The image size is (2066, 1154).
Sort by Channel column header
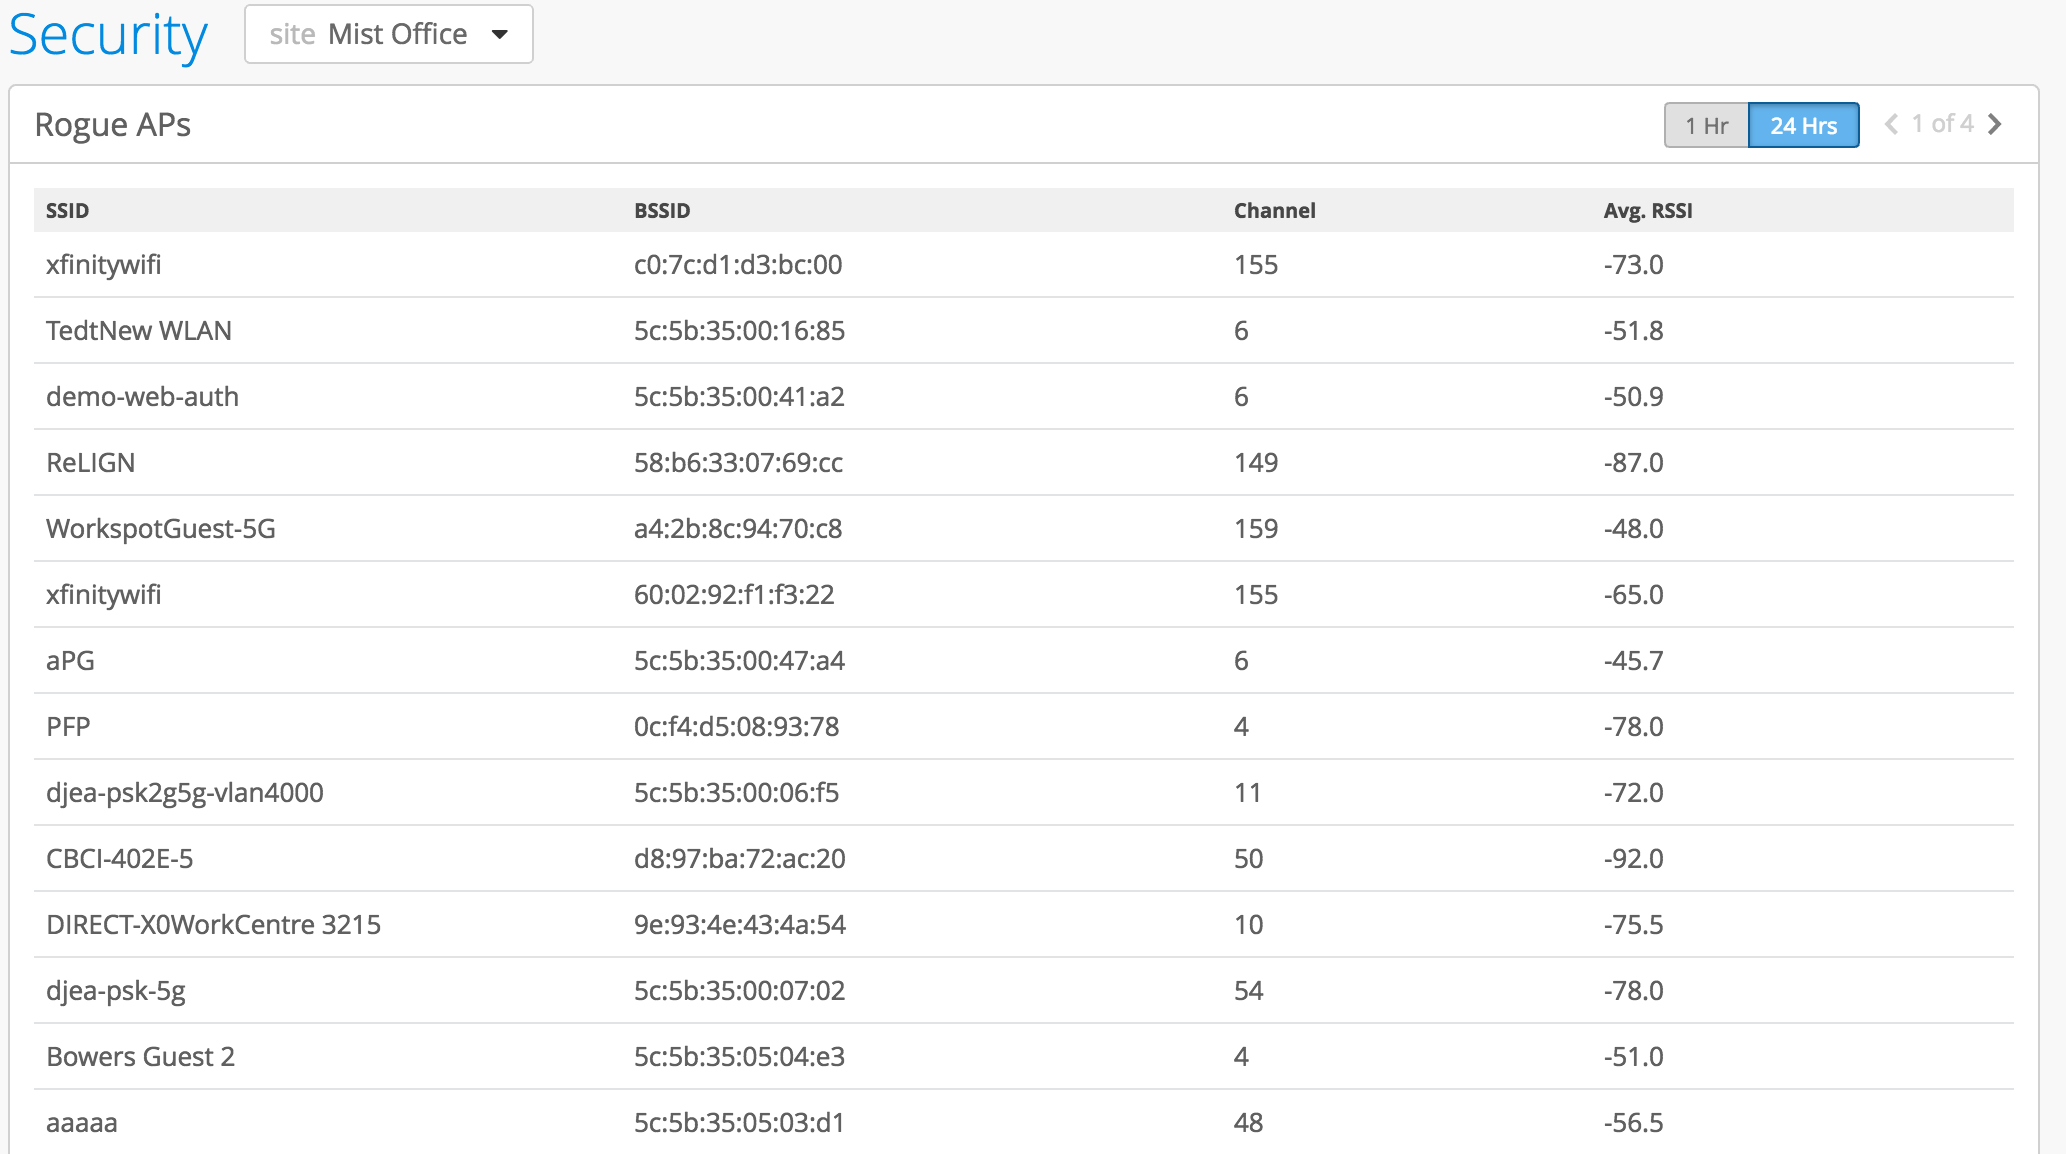[x=1274, y=210]
